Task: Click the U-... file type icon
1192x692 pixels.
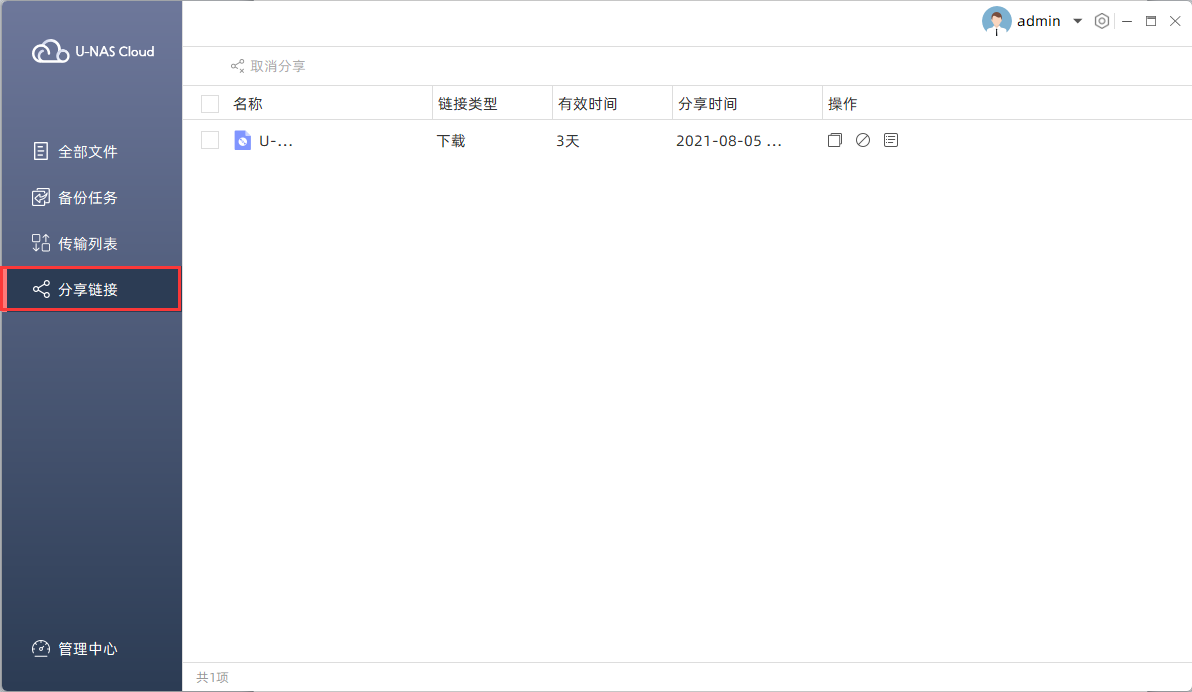Action: click(243, 140)
